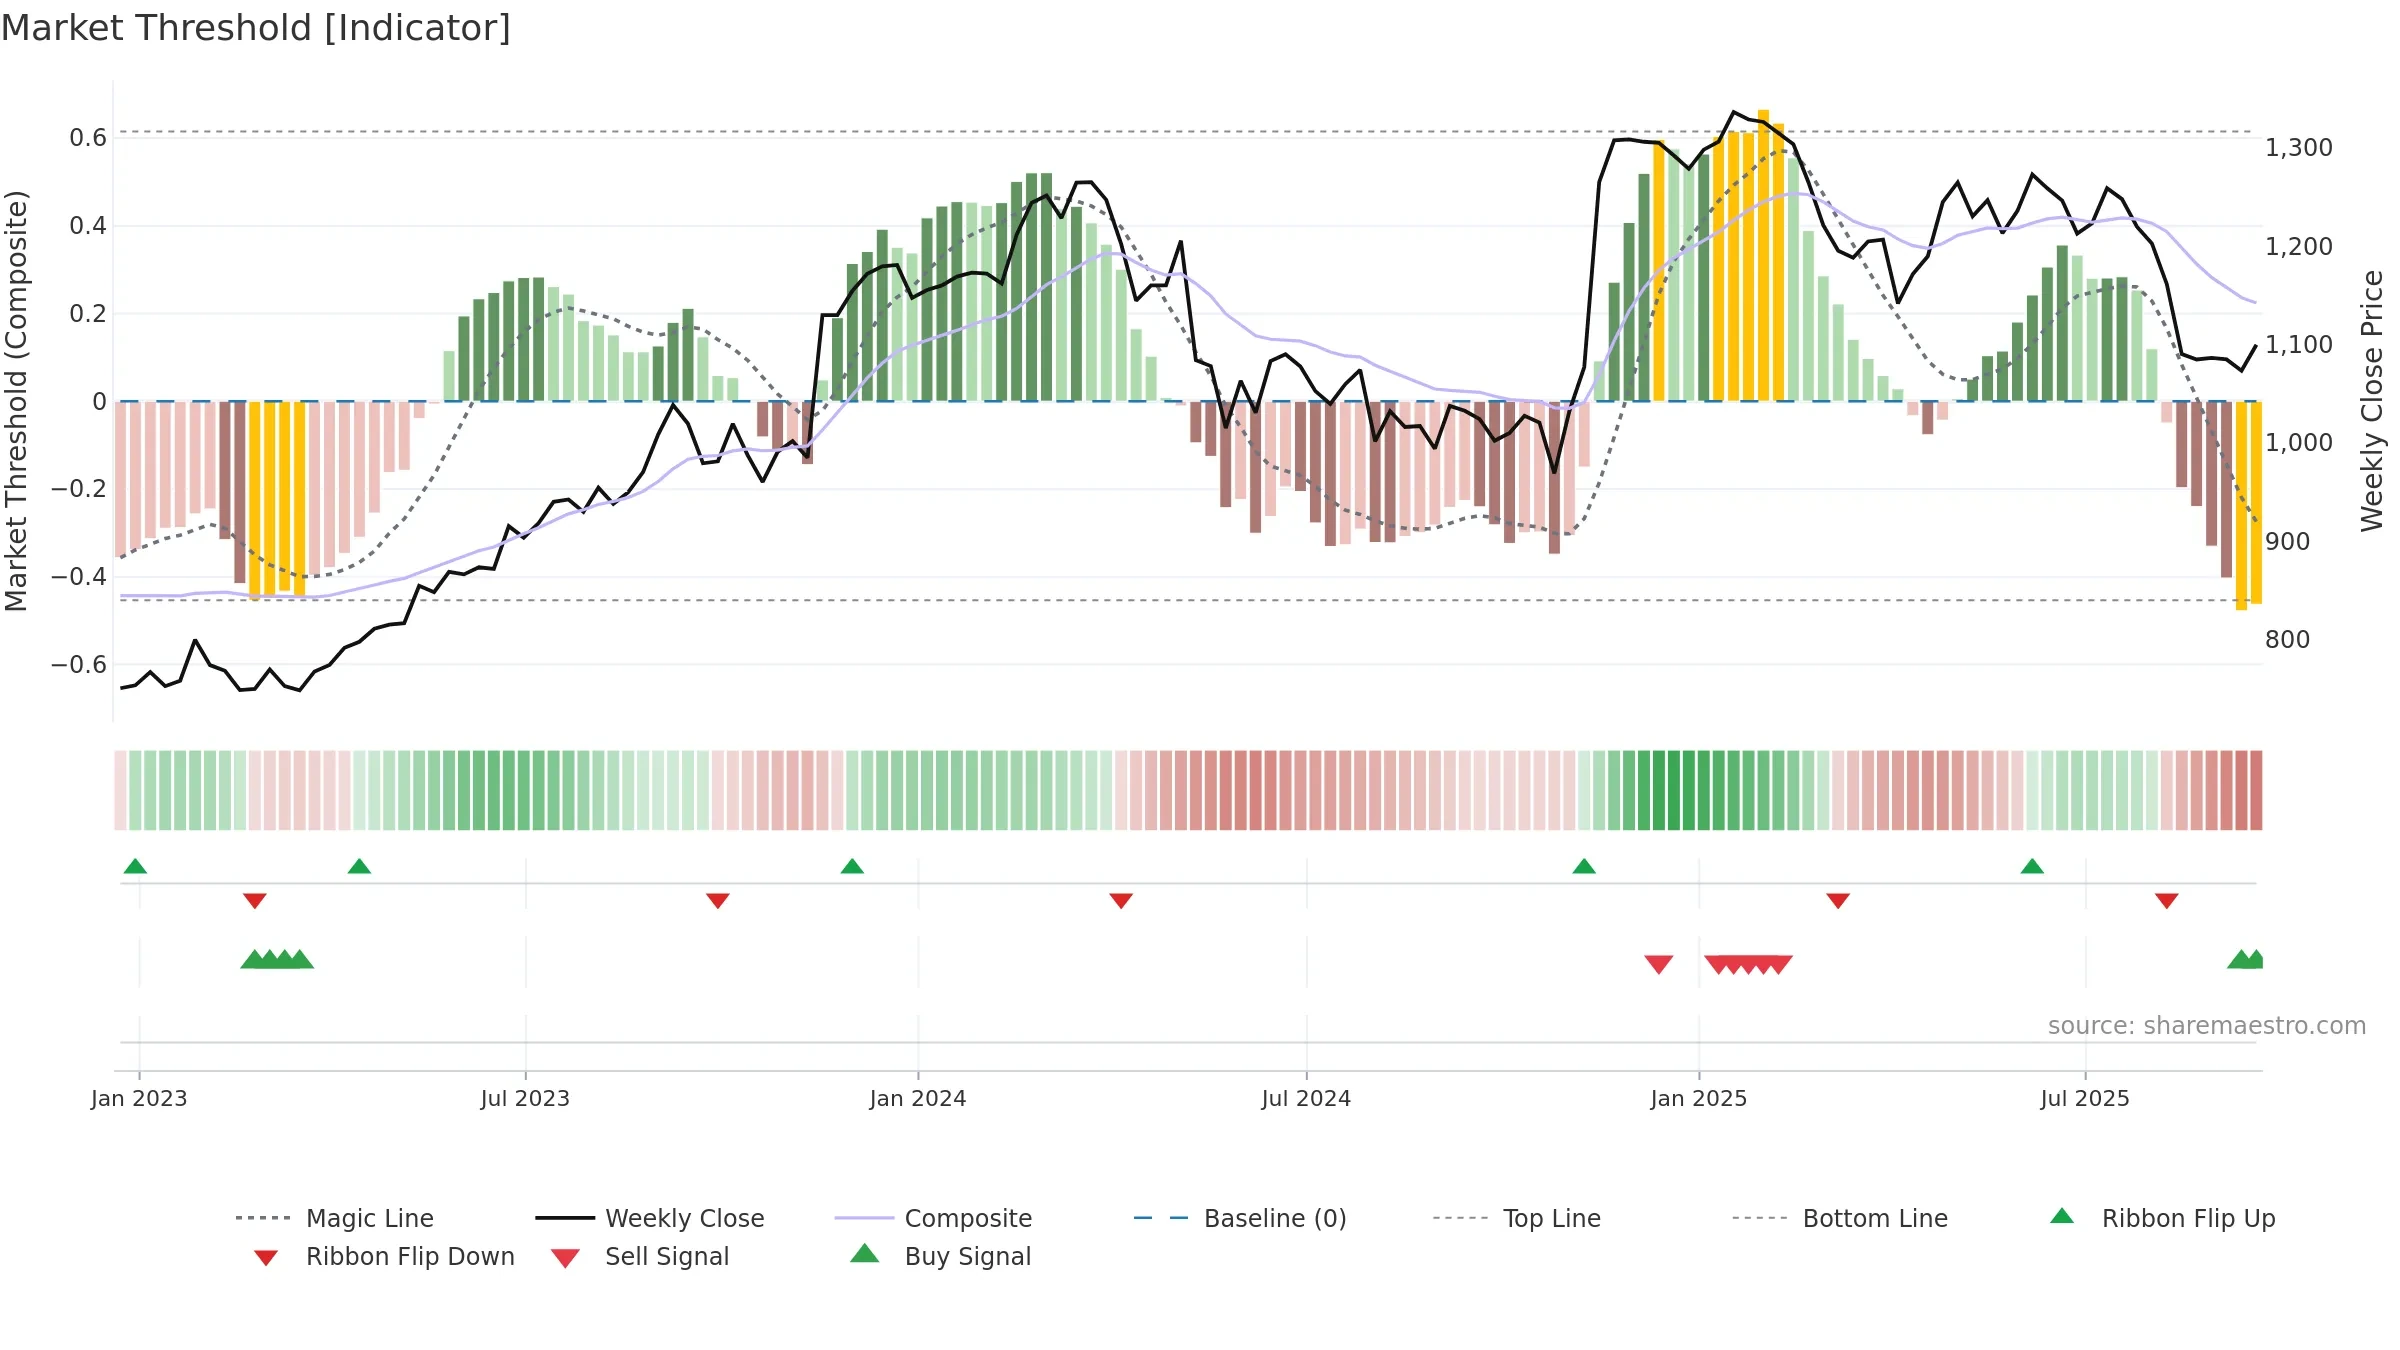
Task: Click the ribbon flip up marker at January 2023
Action: click(135, 866)
